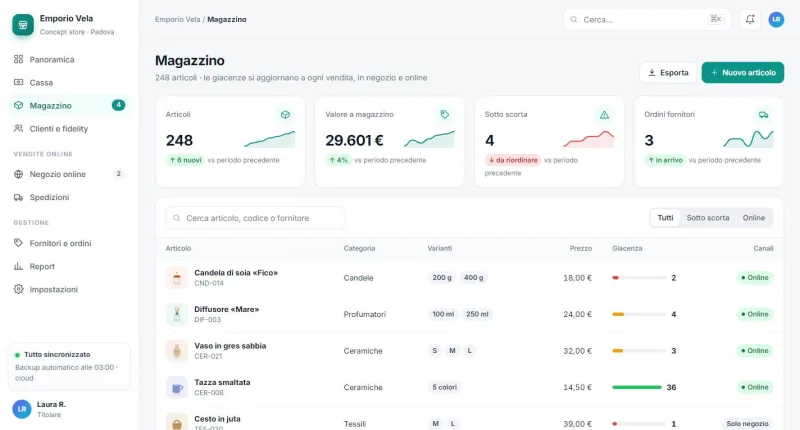
Task: Click the Online badge for Candela di soia
Action: pyautogui.click(x=755, y=278)
